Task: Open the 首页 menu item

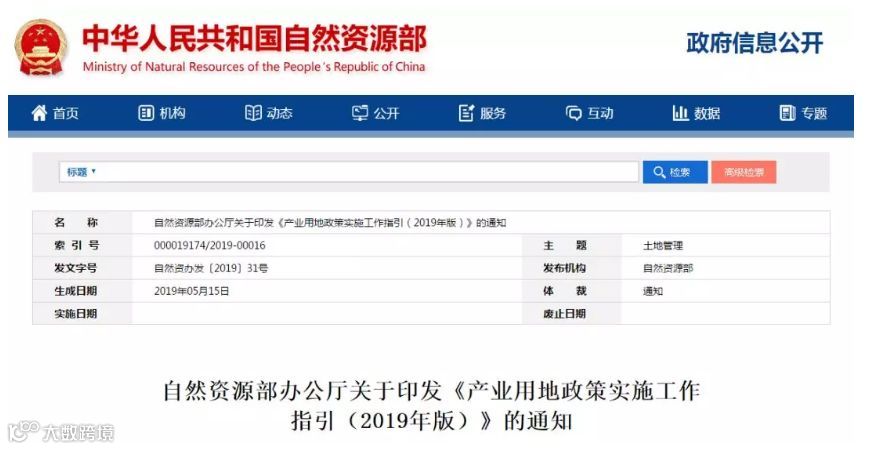Action: (55, 113)
